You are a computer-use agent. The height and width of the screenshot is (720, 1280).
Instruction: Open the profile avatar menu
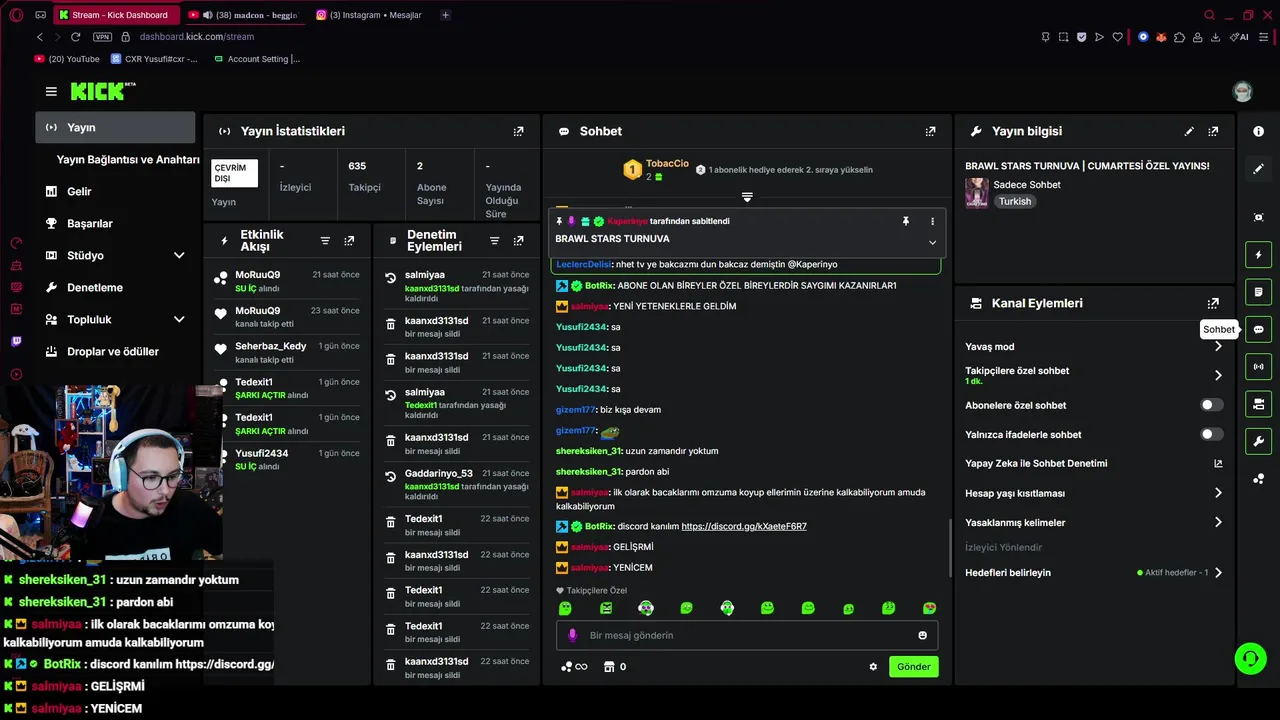[1242, 92]
